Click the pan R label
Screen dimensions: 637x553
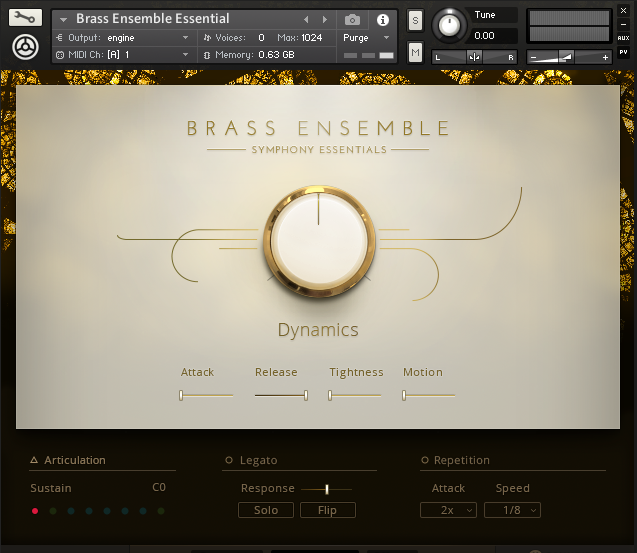(x=511, y=58)
